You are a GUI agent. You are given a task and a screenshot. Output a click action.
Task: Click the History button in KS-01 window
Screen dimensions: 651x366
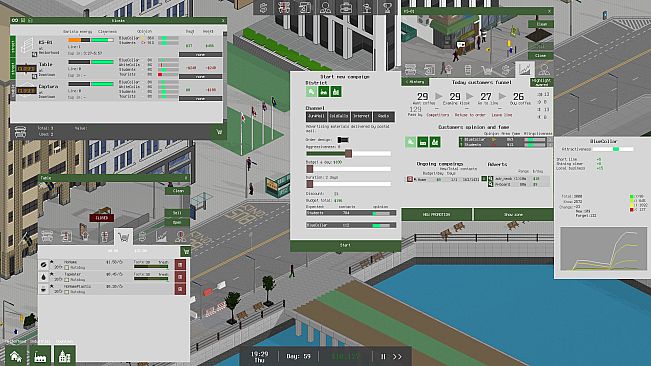click(x=415, y=82)
